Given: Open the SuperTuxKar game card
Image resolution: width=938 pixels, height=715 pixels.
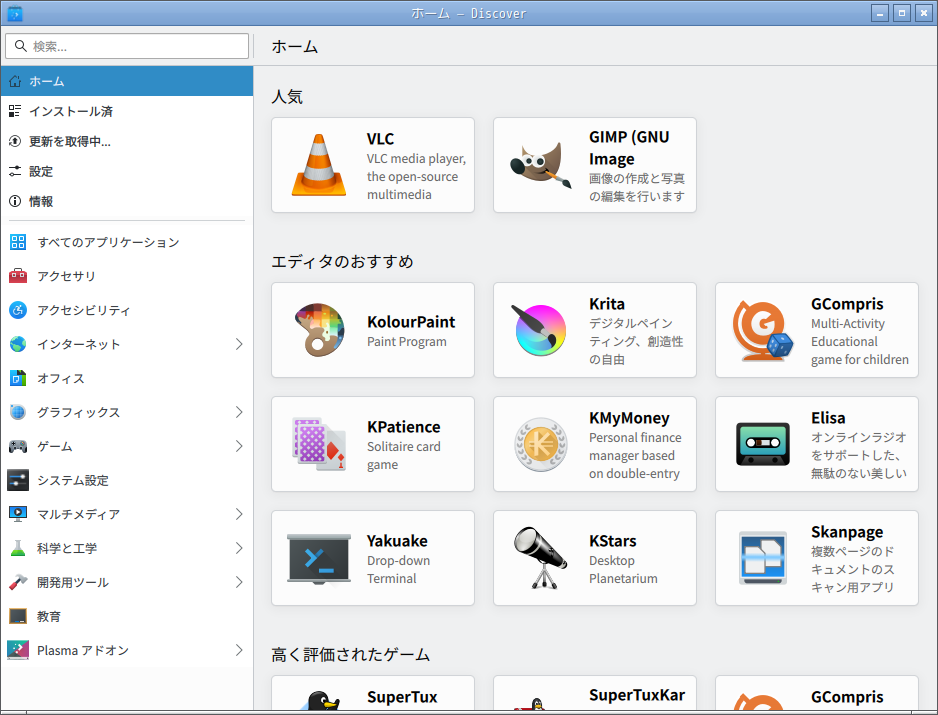Looking at the screenshot, I should [595, 693].
